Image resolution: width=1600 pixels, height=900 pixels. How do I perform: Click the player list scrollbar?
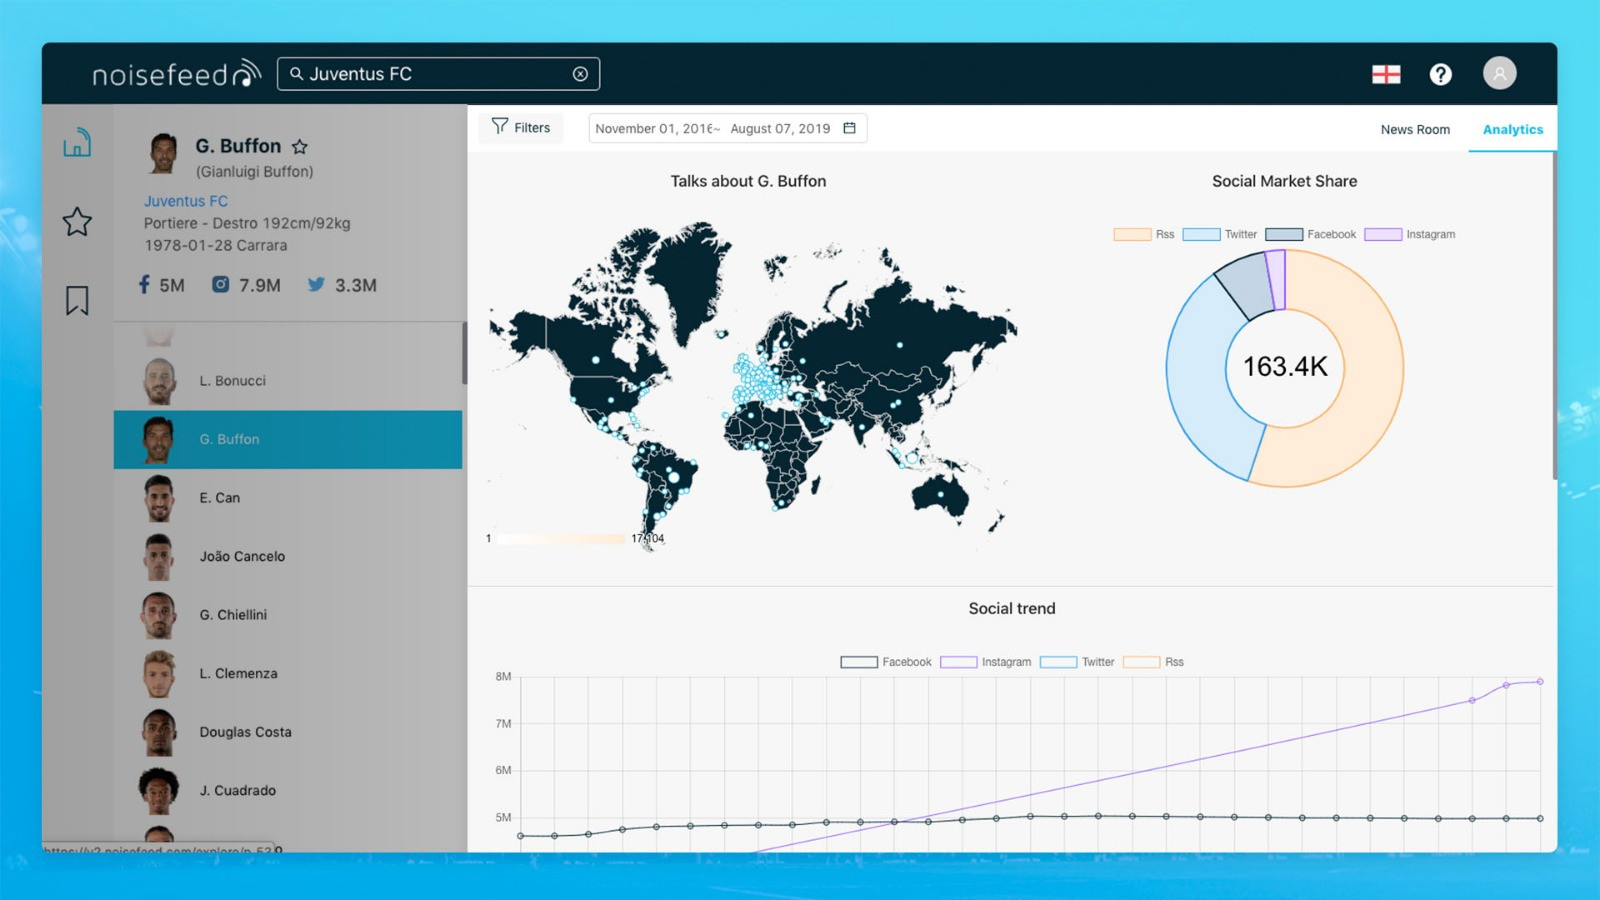[x=465, y=353]
